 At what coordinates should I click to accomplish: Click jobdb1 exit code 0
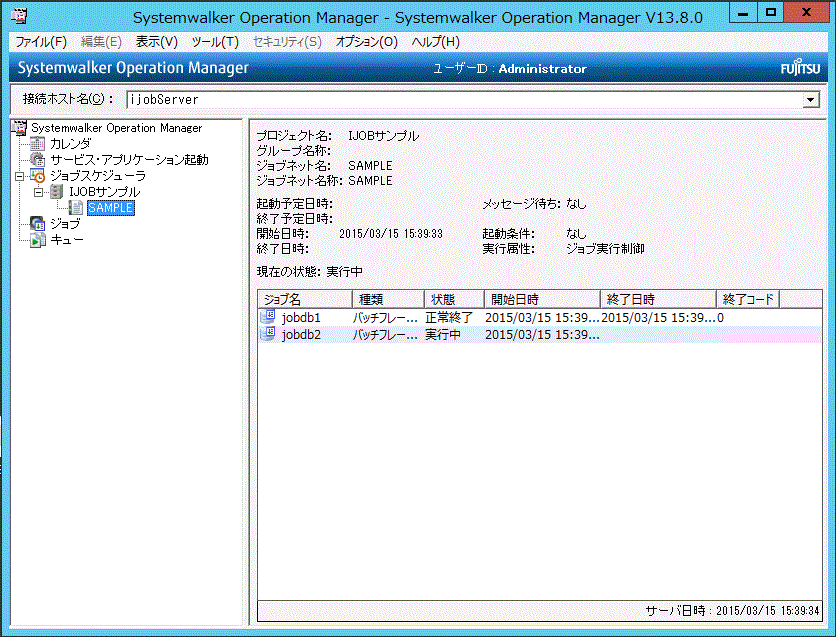720,317
